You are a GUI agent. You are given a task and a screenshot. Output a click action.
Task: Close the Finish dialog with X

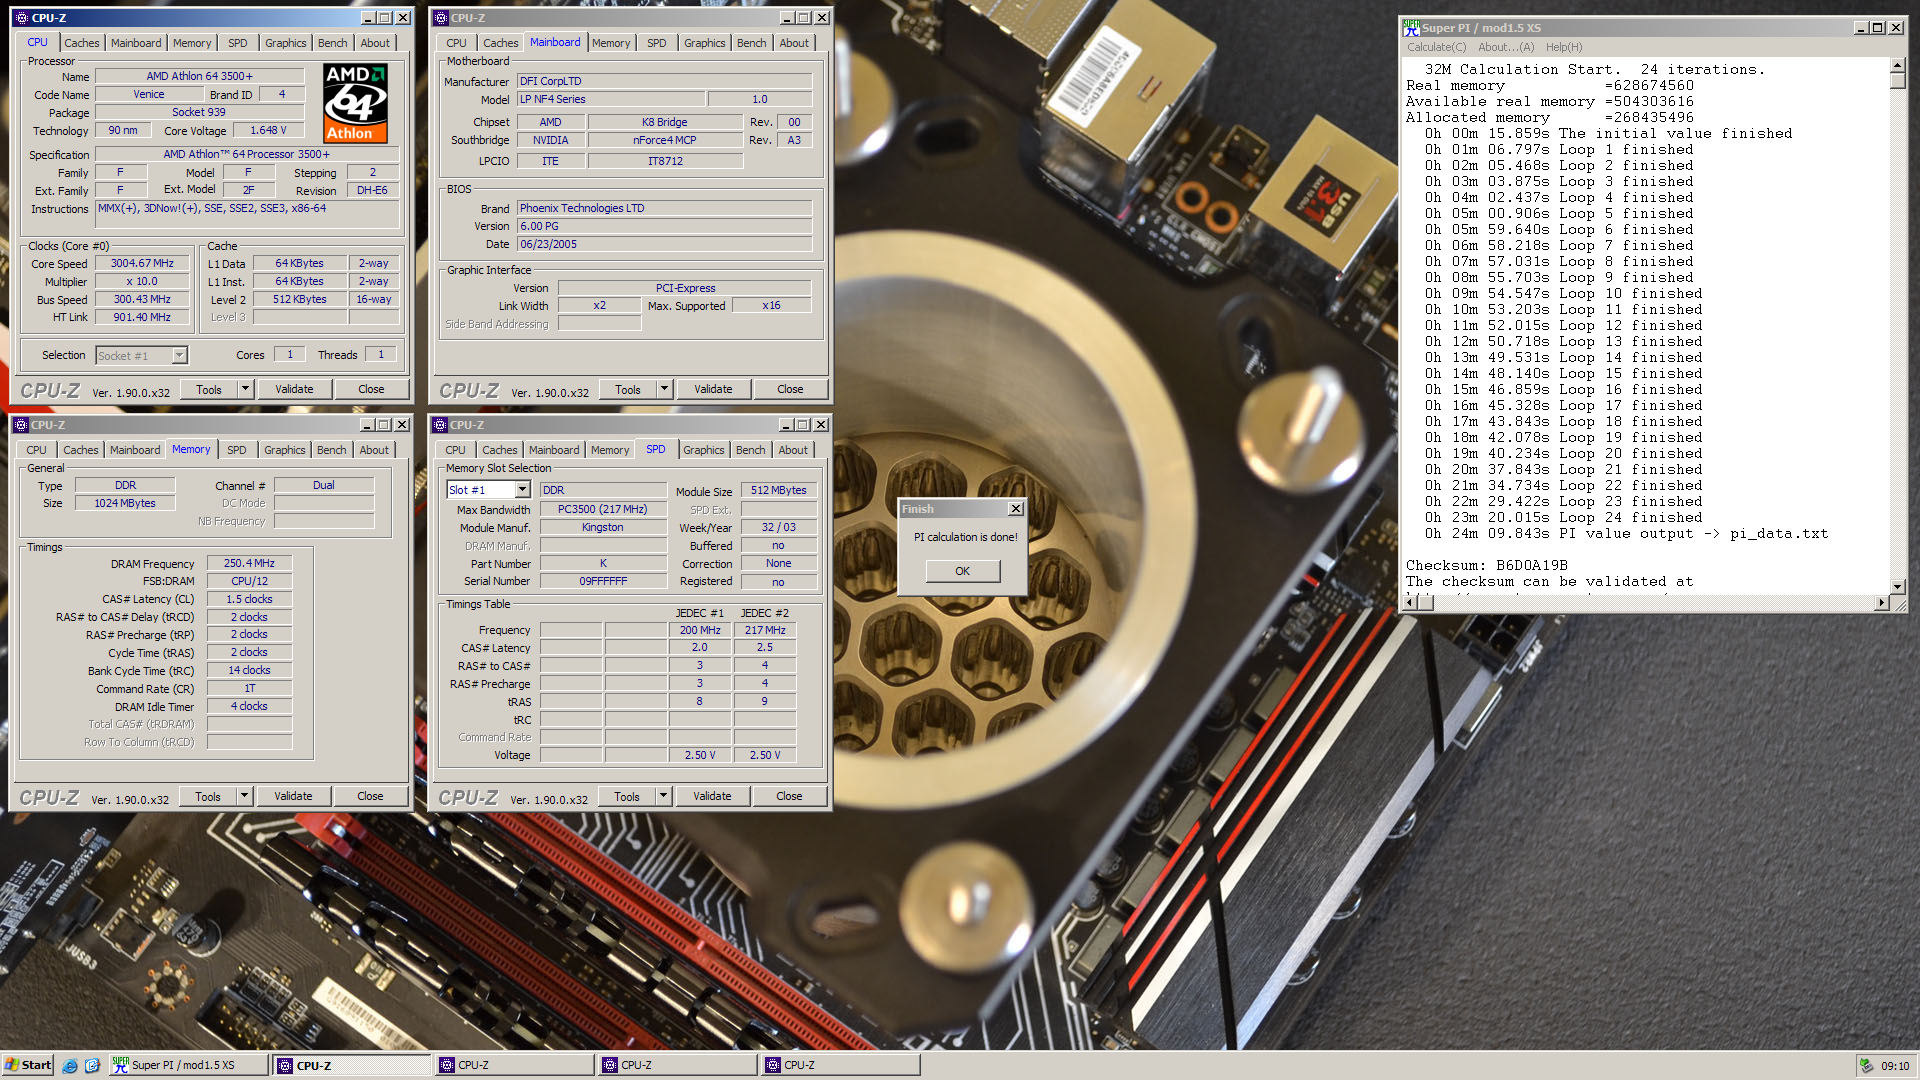pyautogui.click(x=1016, y=509)
